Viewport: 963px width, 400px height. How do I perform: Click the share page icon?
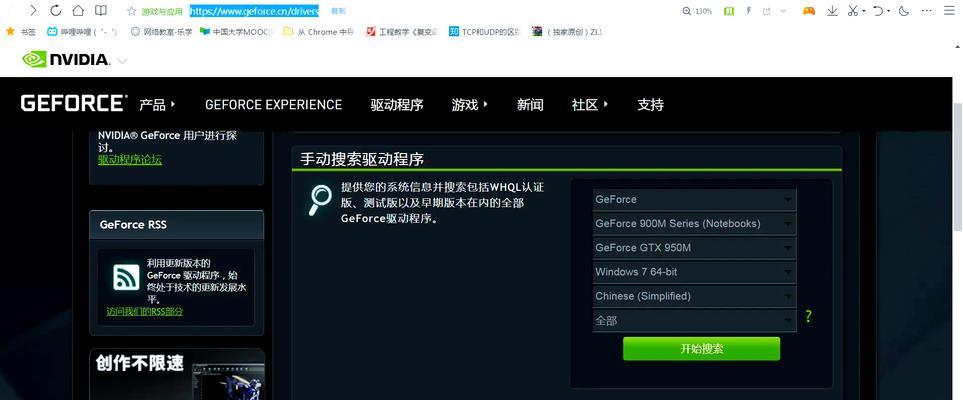pos(766,11)
